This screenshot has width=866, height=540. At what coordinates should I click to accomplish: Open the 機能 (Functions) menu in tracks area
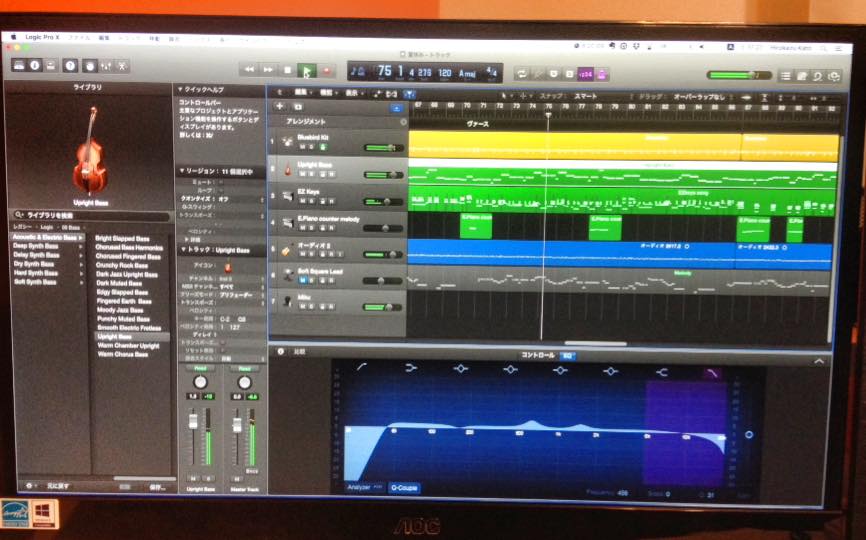tap(328, 93)
